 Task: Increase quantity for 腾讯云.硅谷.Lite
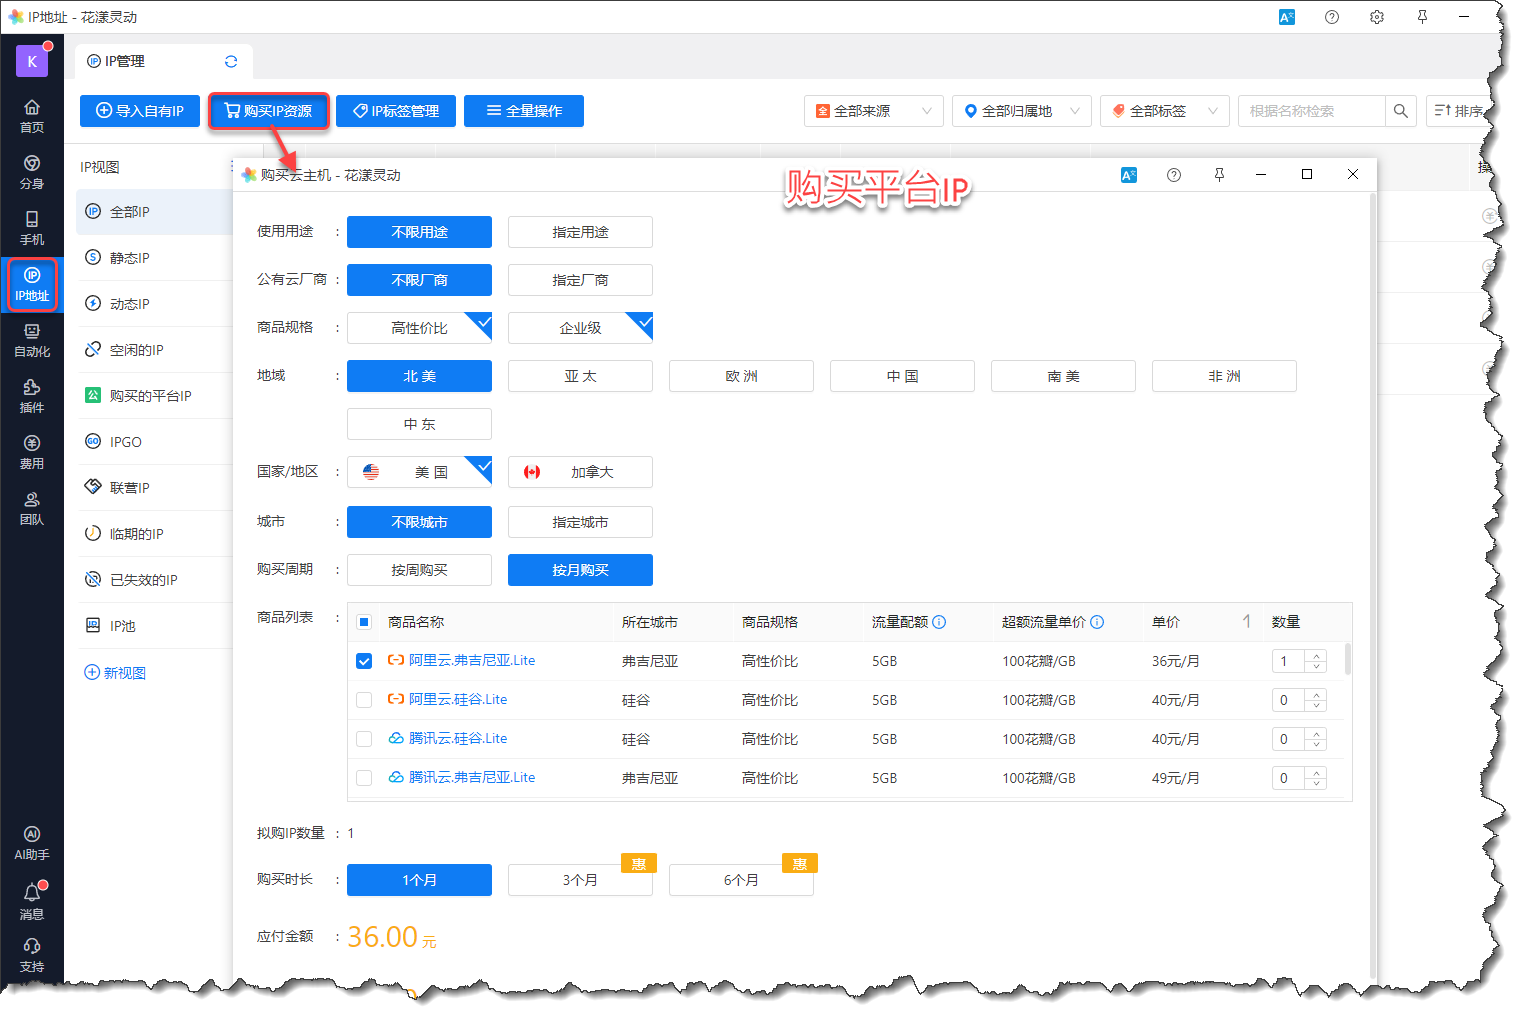pyautogui.click(x=1316, y=734)
